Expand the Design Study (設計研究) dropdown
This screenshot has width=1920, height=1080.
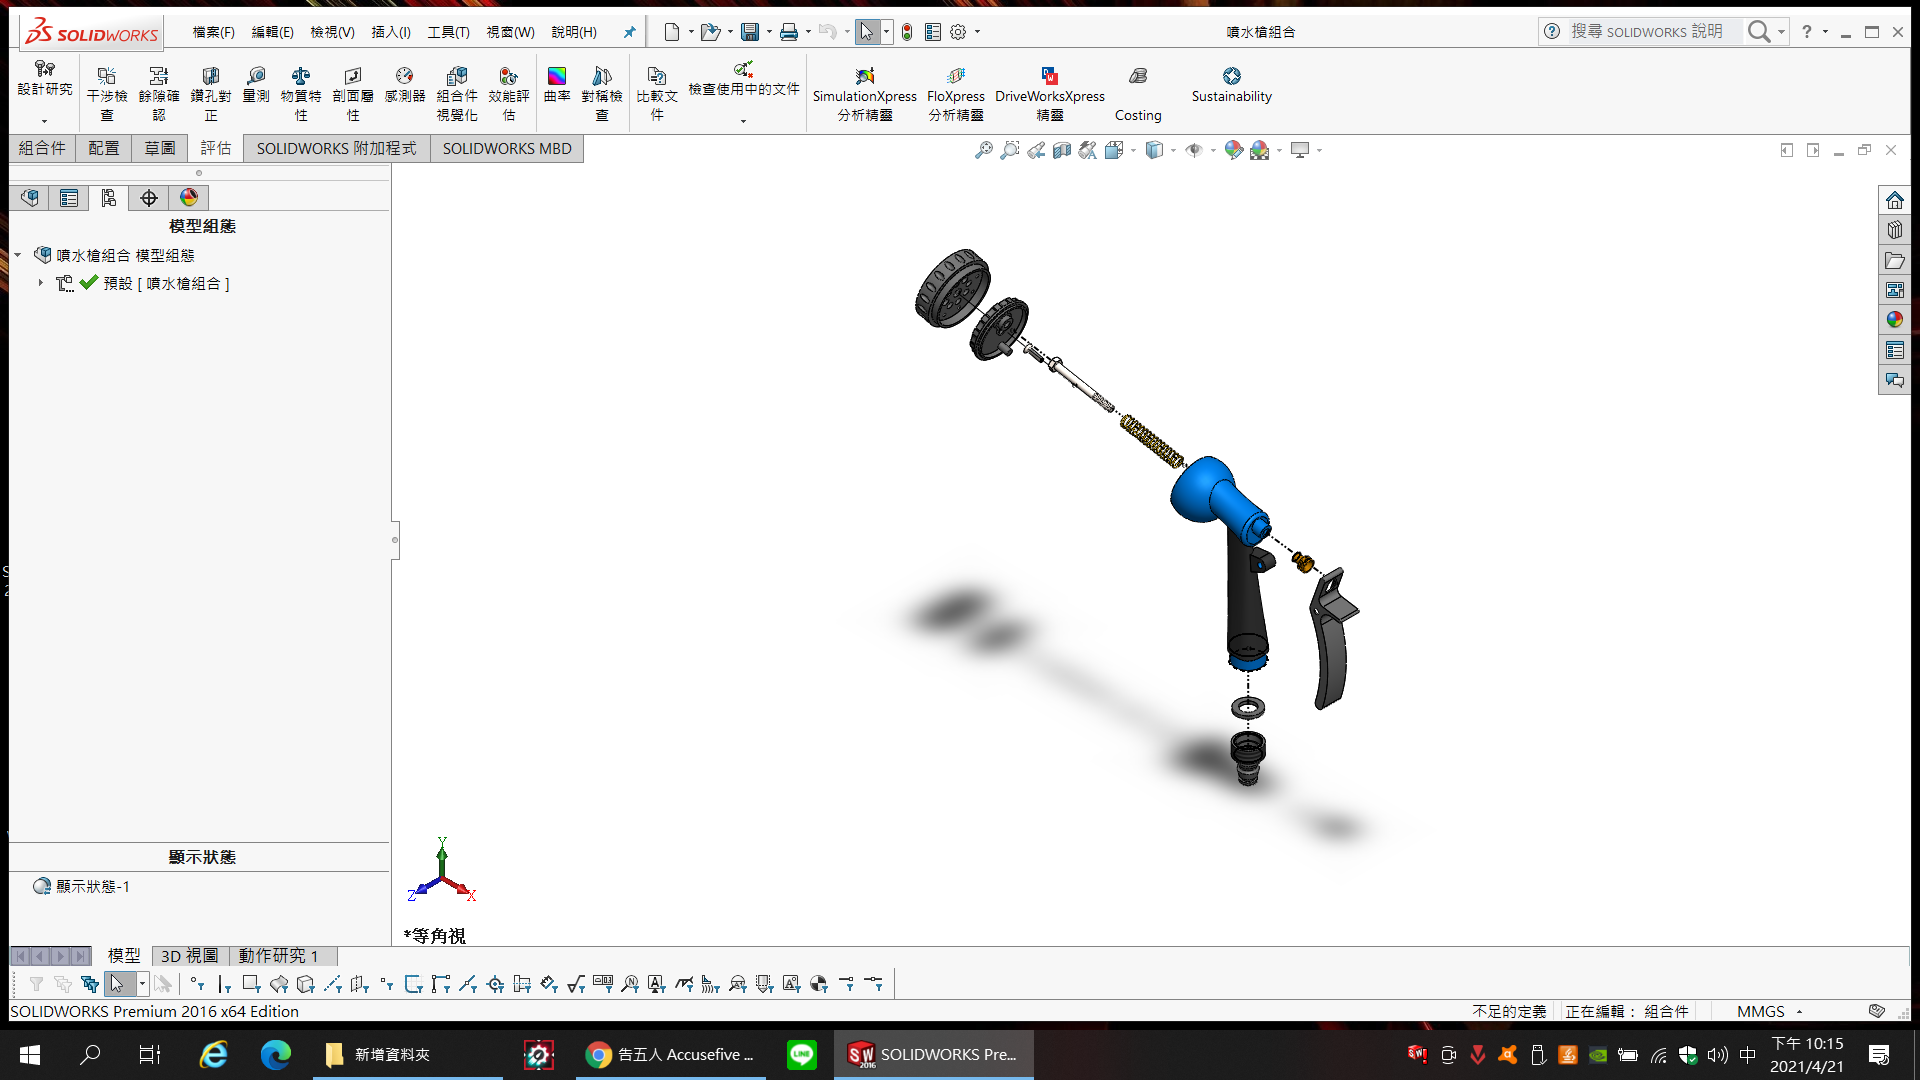coord(44,121)
